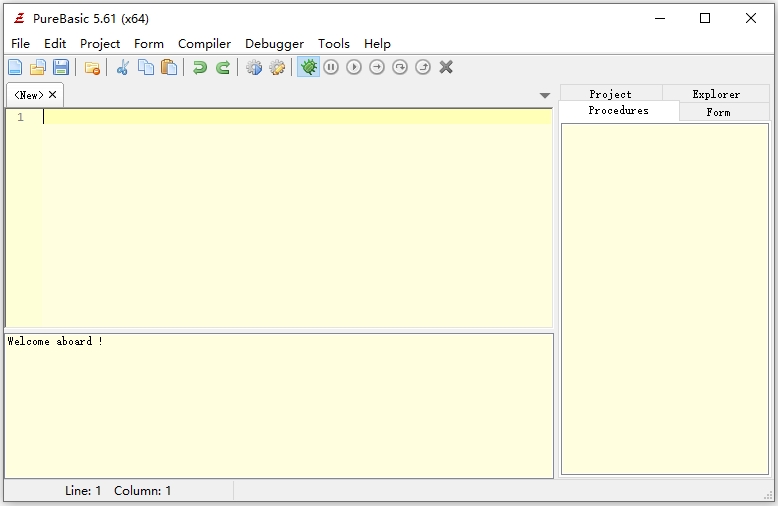This screenshot has height=506, width=778.
Task: Create a new file with toolbar icon
Action: 15,68
